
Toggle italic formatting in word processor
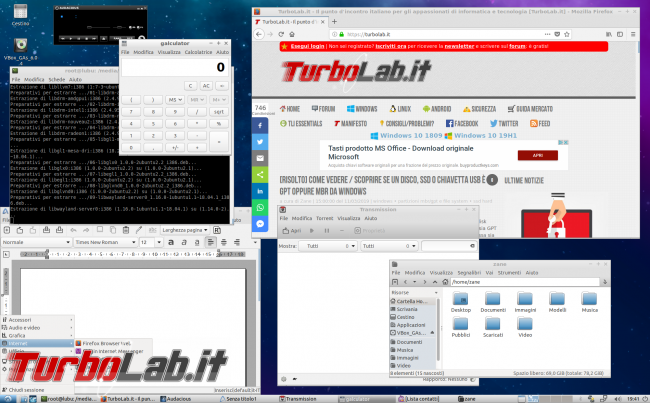click(184, 242)
